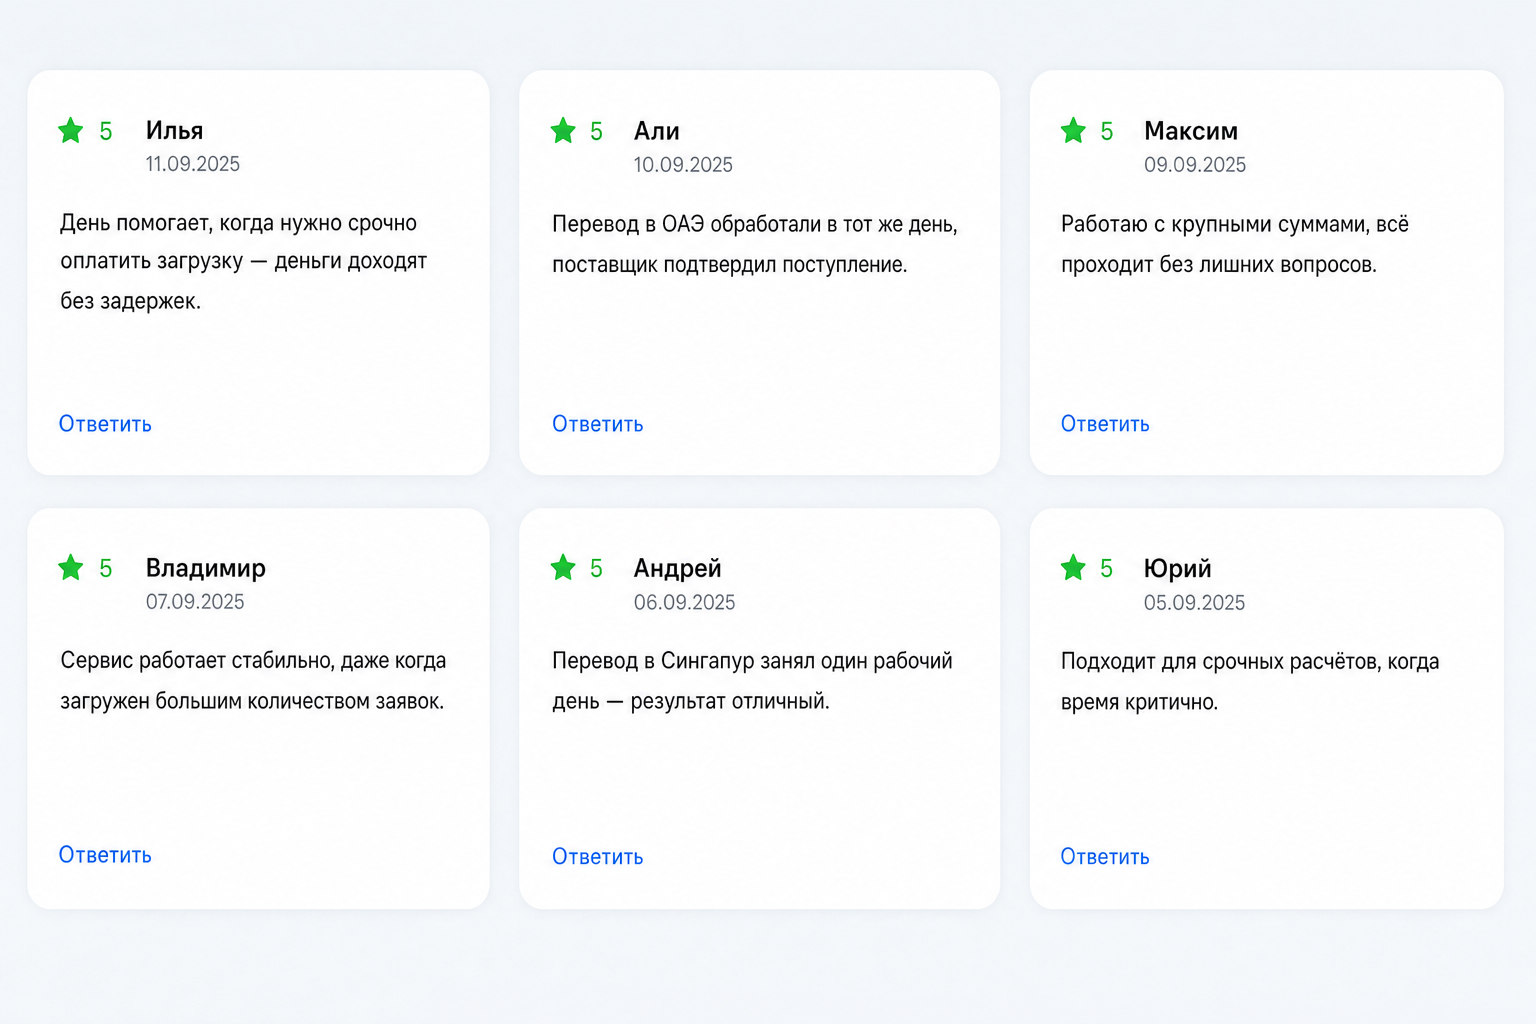Reply to Илья's review via Ответить

(x=105, y=424)
